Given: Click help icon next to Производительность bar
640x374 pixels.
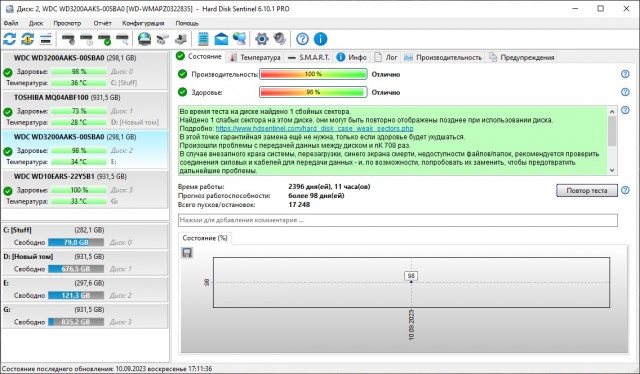Looking at the screenshot, I should pos(625,74).
